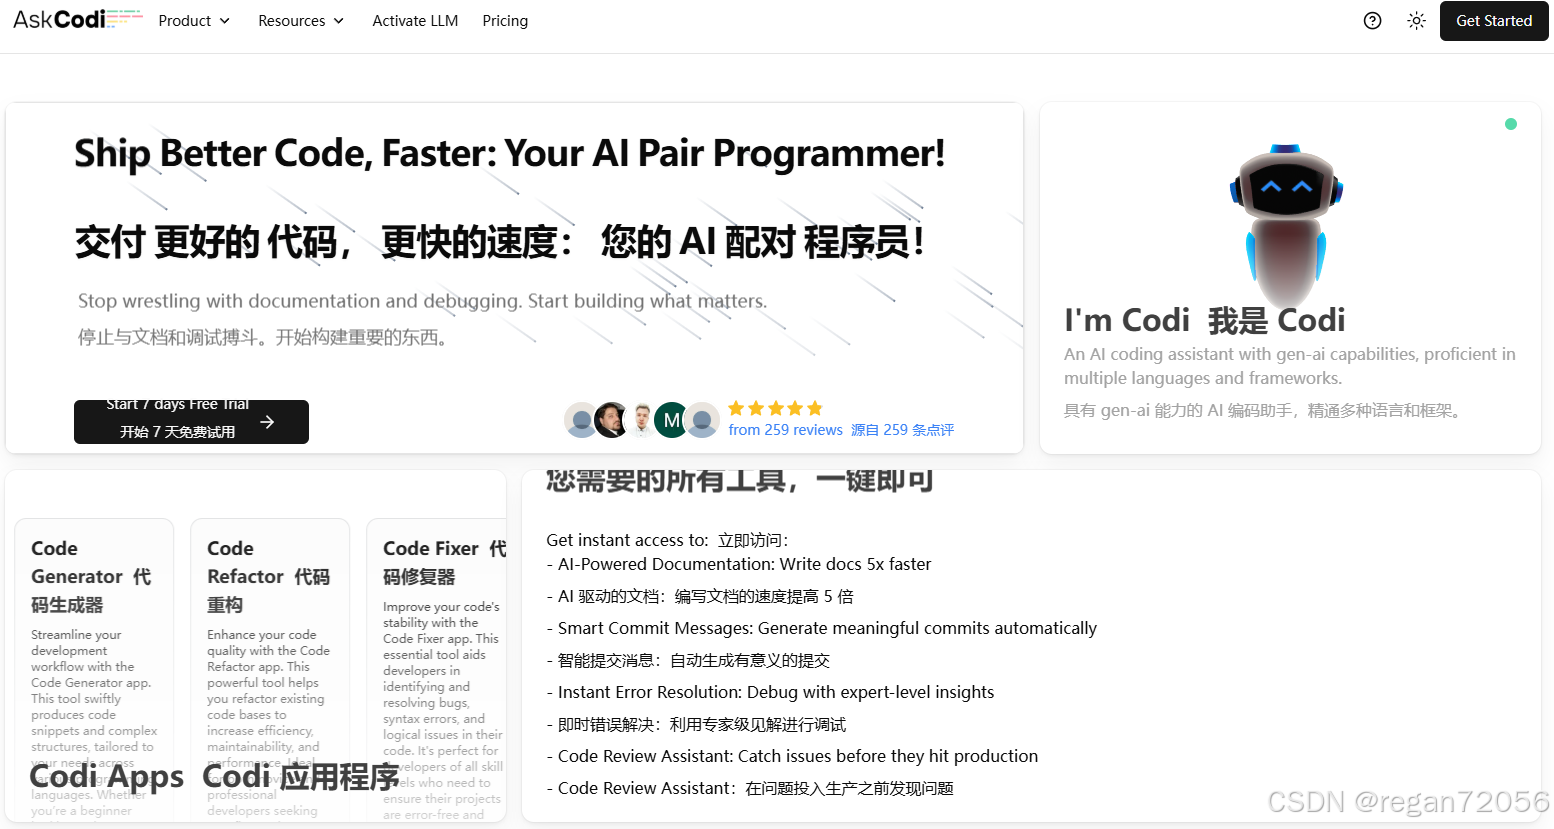Viewport: 1554px width, 829px height.
Task: Click the green online status dot
Action: pos(1511,124)
